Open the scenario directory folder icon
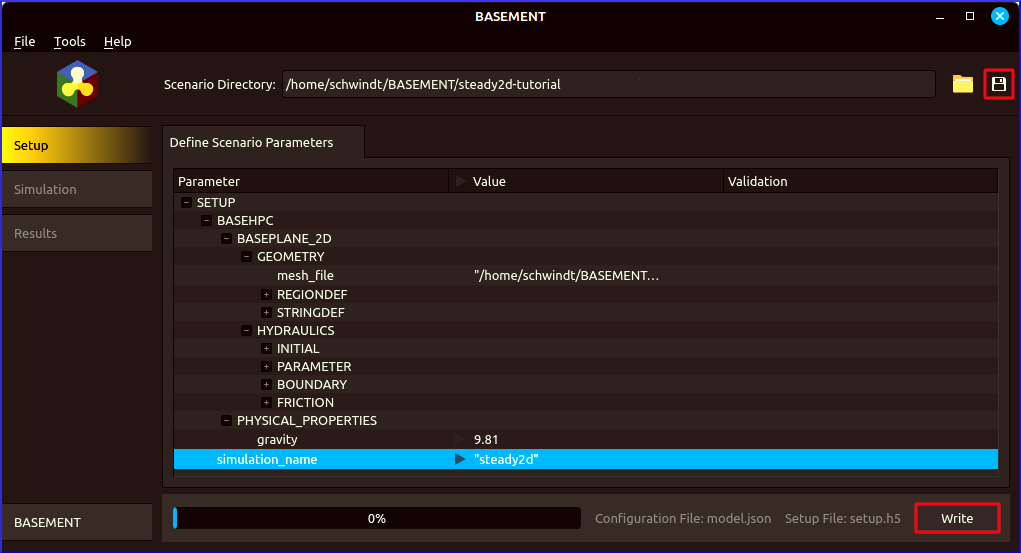The width and height of the screenshot is (1021, 553). pyautogui.click(x=962, y=85)
